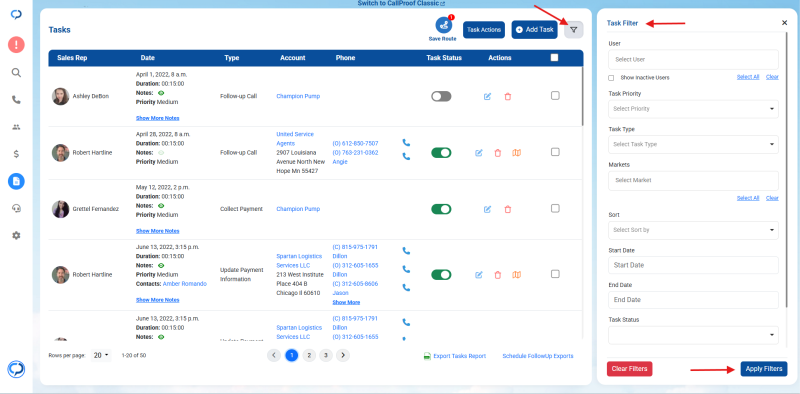Click the Save Route icon

pos(443,26)
